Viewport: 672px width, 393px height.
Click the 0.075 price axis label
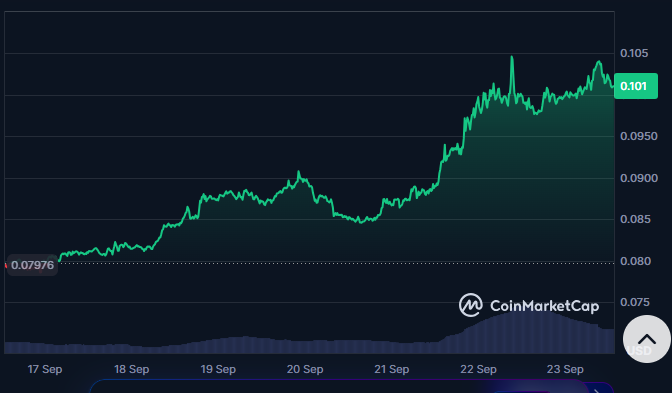635,303
